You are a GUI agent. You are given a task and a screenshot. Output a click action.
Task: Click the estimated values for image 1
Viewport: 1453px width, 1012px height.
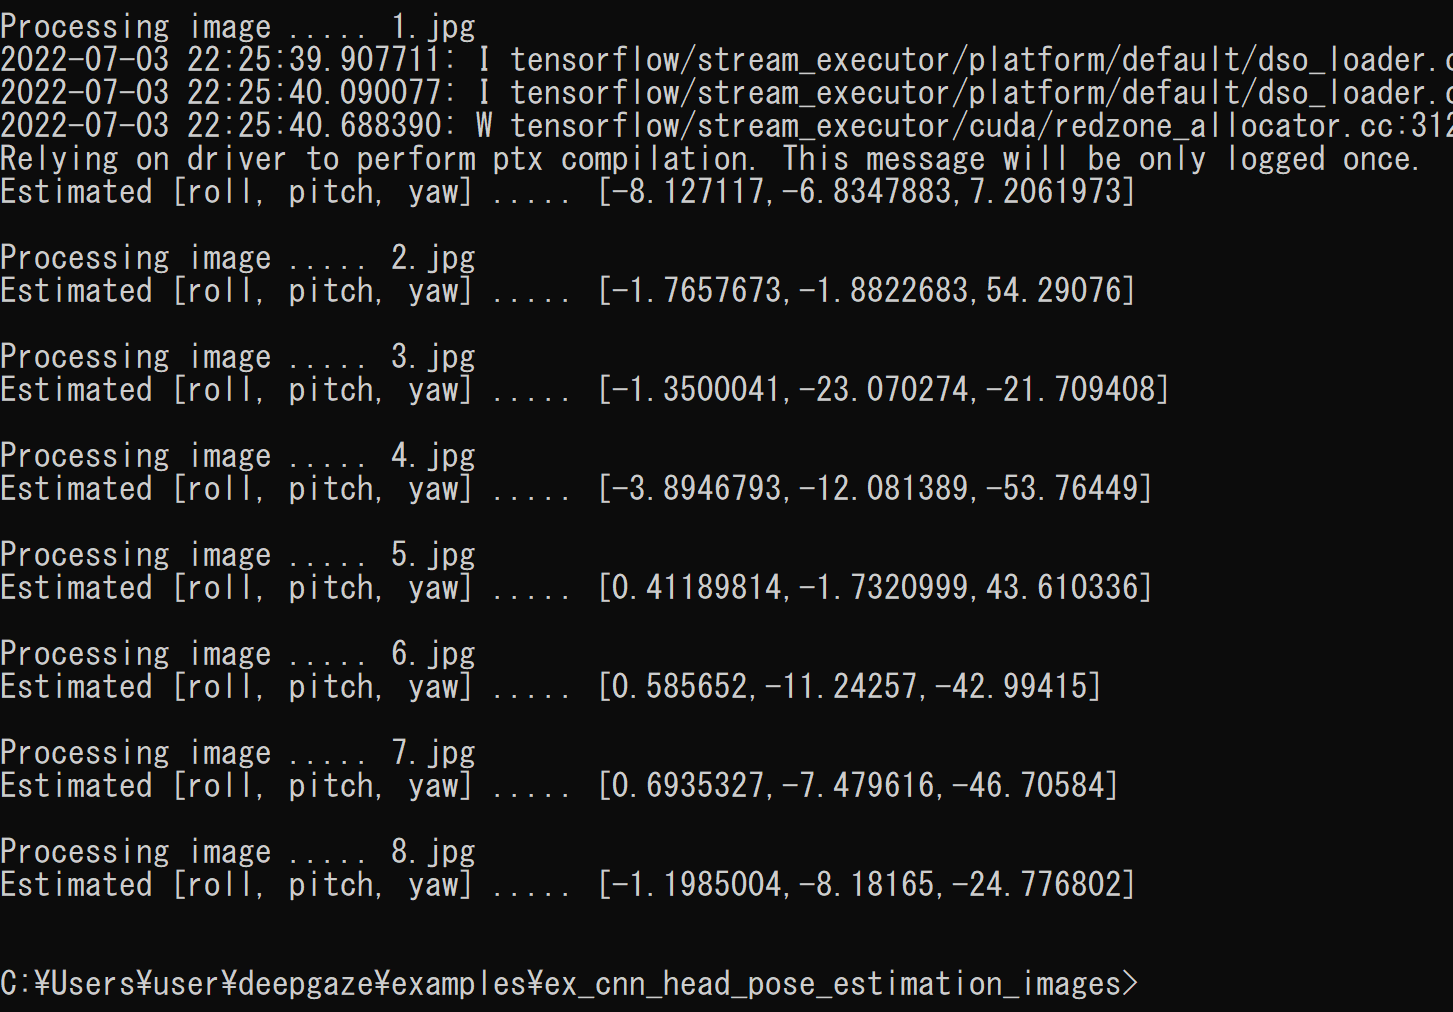[x=867, y=191]
